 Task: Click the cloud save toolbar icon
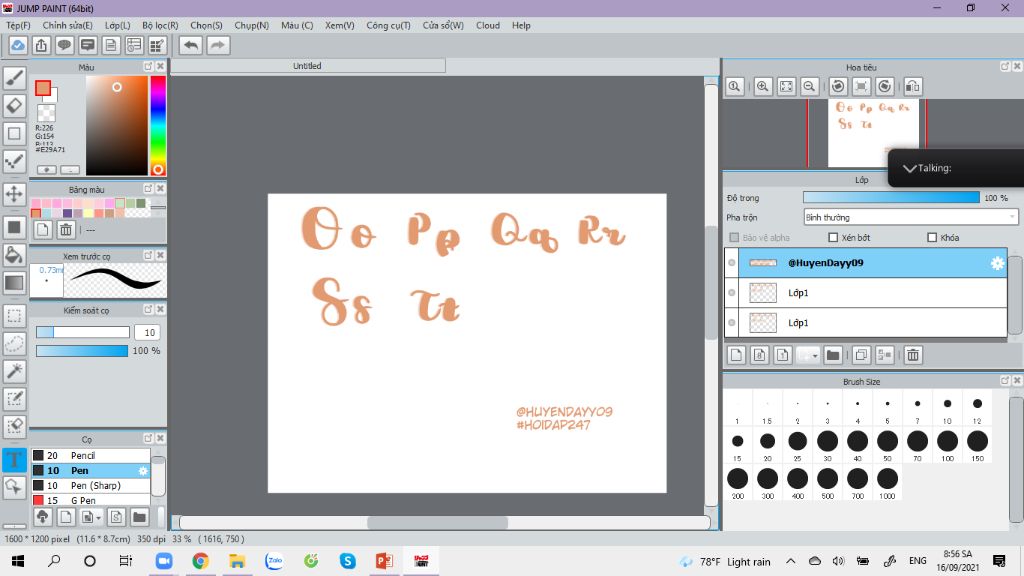(x=18, y=45)
